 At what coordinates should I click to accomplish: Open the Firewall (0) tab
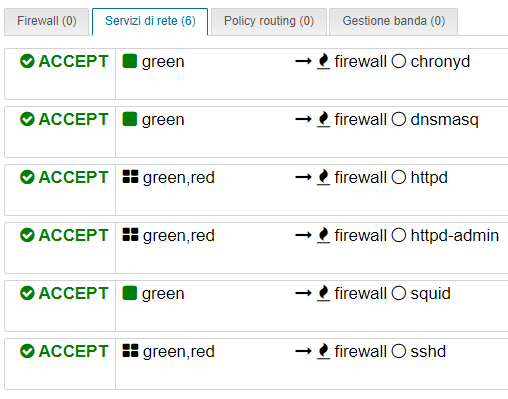(x=47, y=21)
